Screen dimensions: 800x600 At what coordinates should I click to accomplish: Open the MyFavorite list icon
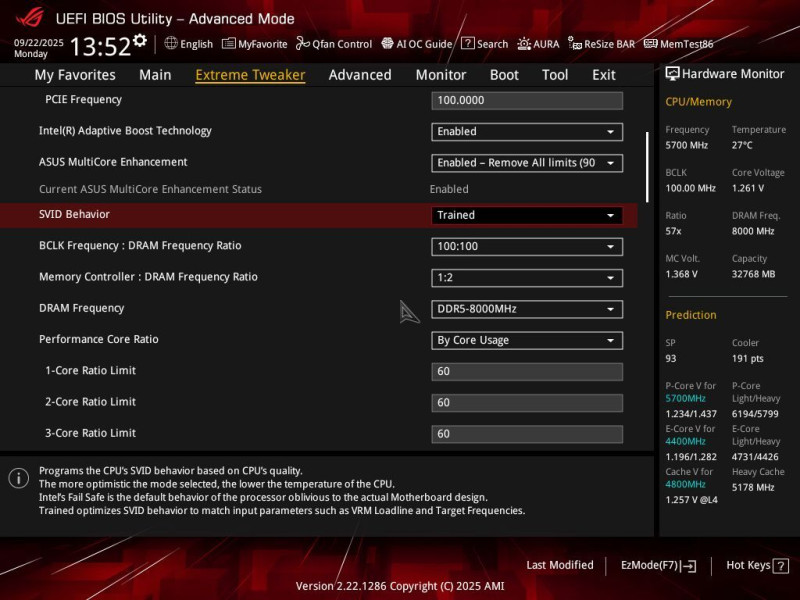point(229,44)
